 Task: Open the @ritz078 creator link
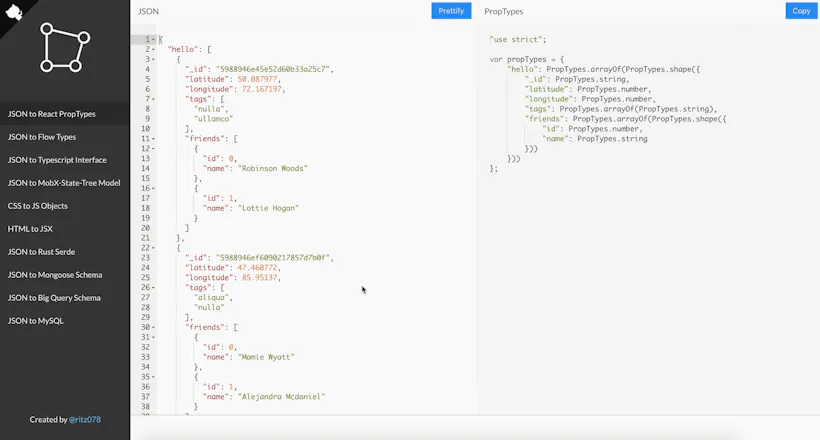point(85,420)
